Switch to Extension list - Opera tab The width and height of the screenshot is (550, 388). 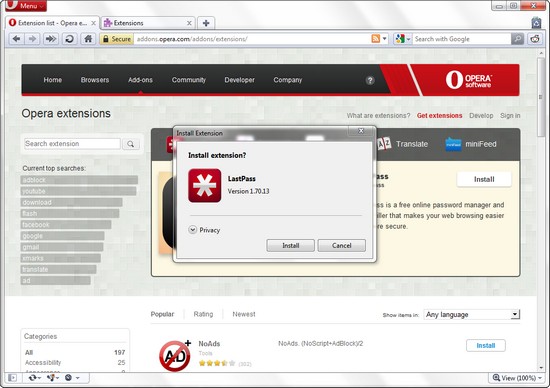coord(53,23)
